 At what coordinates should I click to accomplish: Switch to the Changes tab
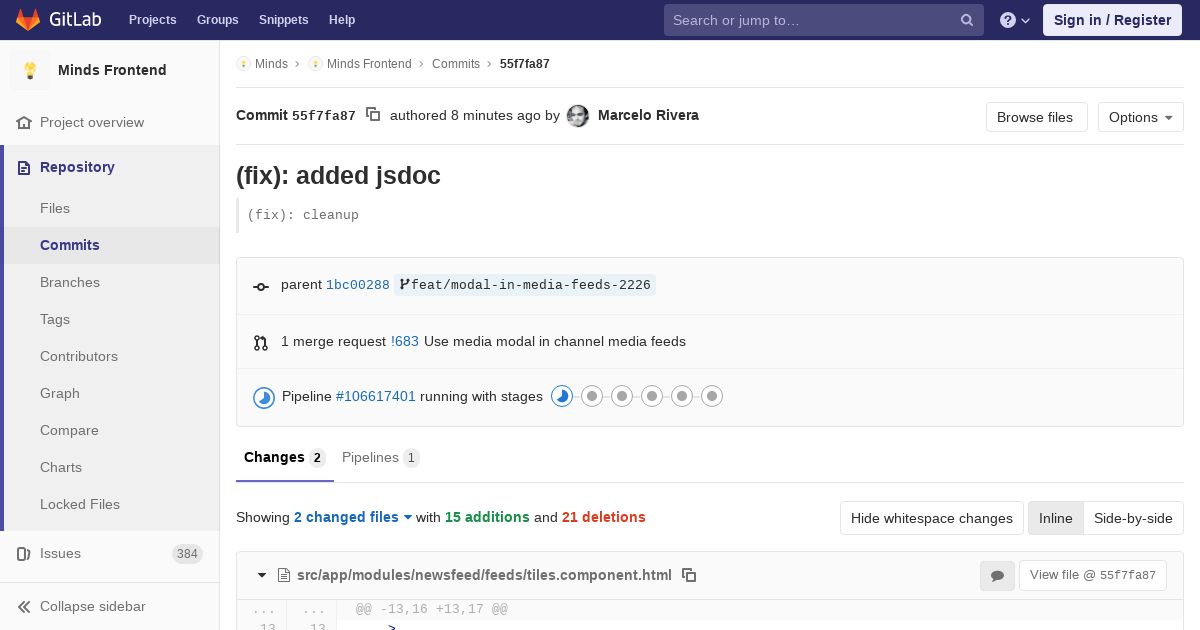[x=284, y=457]
